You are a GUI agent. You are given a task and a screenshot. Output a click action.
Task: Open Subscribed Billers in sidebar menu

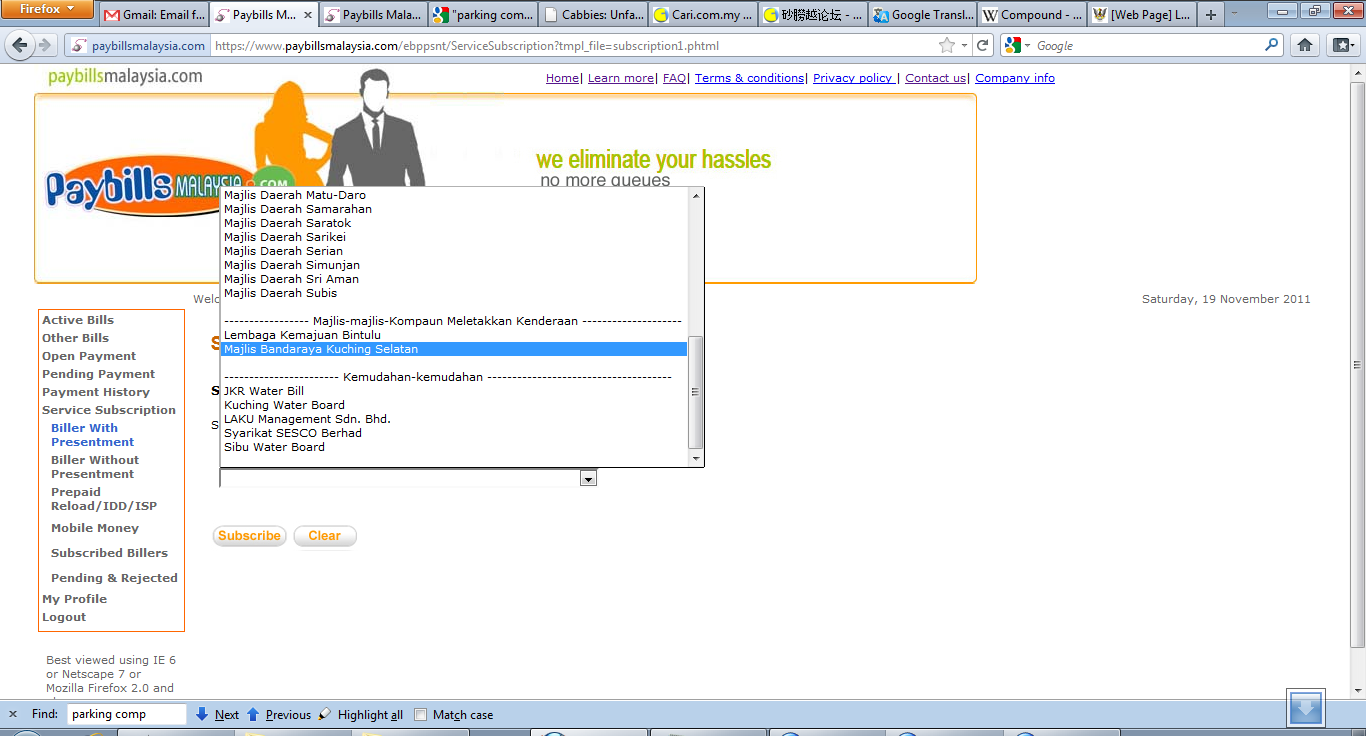point(109,553)
